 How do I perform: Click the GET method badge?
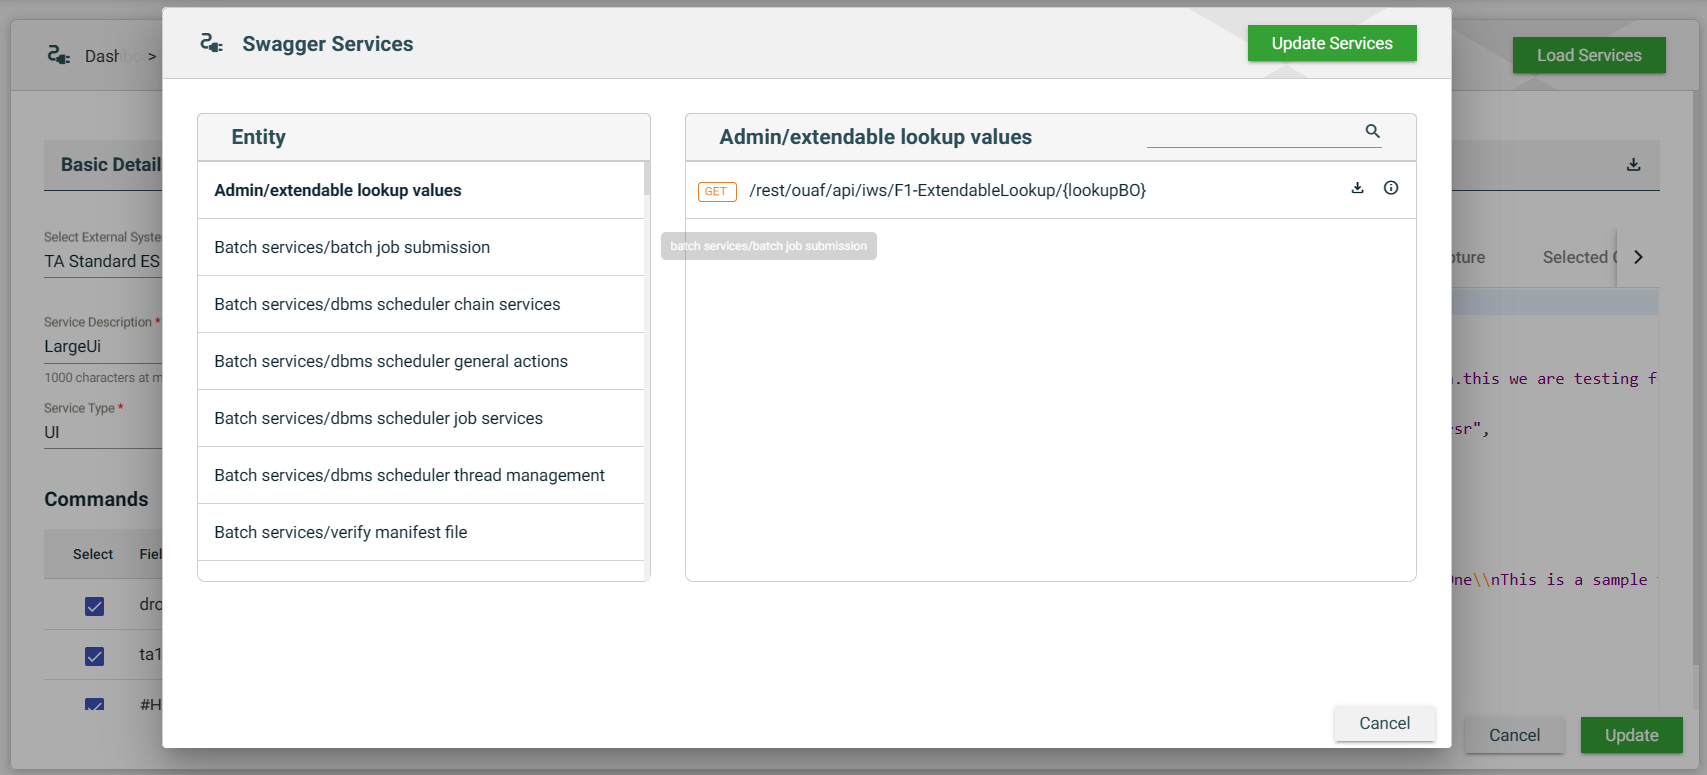pos(716,191)
